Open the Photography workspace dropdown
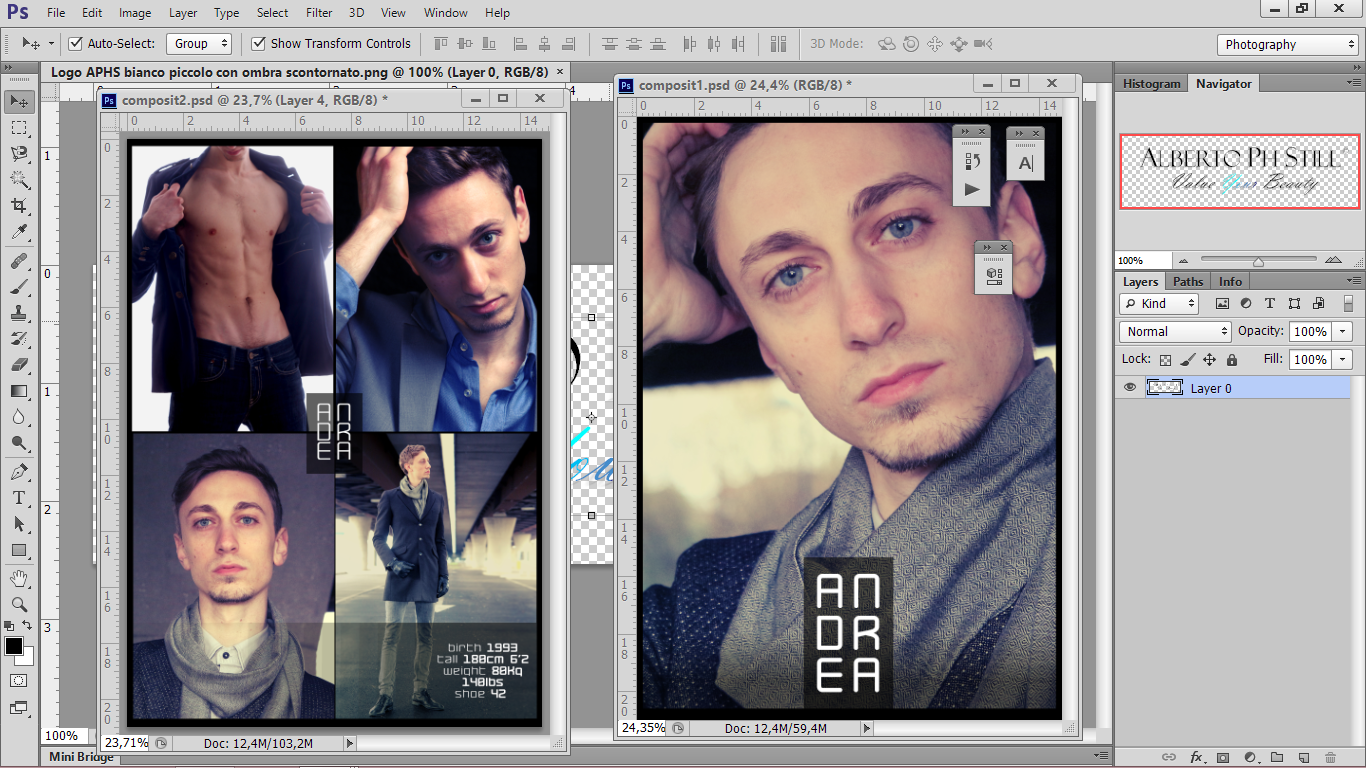Image resolution: width=1366 pixels, height=768 pixels. (x=1287, y=45)
